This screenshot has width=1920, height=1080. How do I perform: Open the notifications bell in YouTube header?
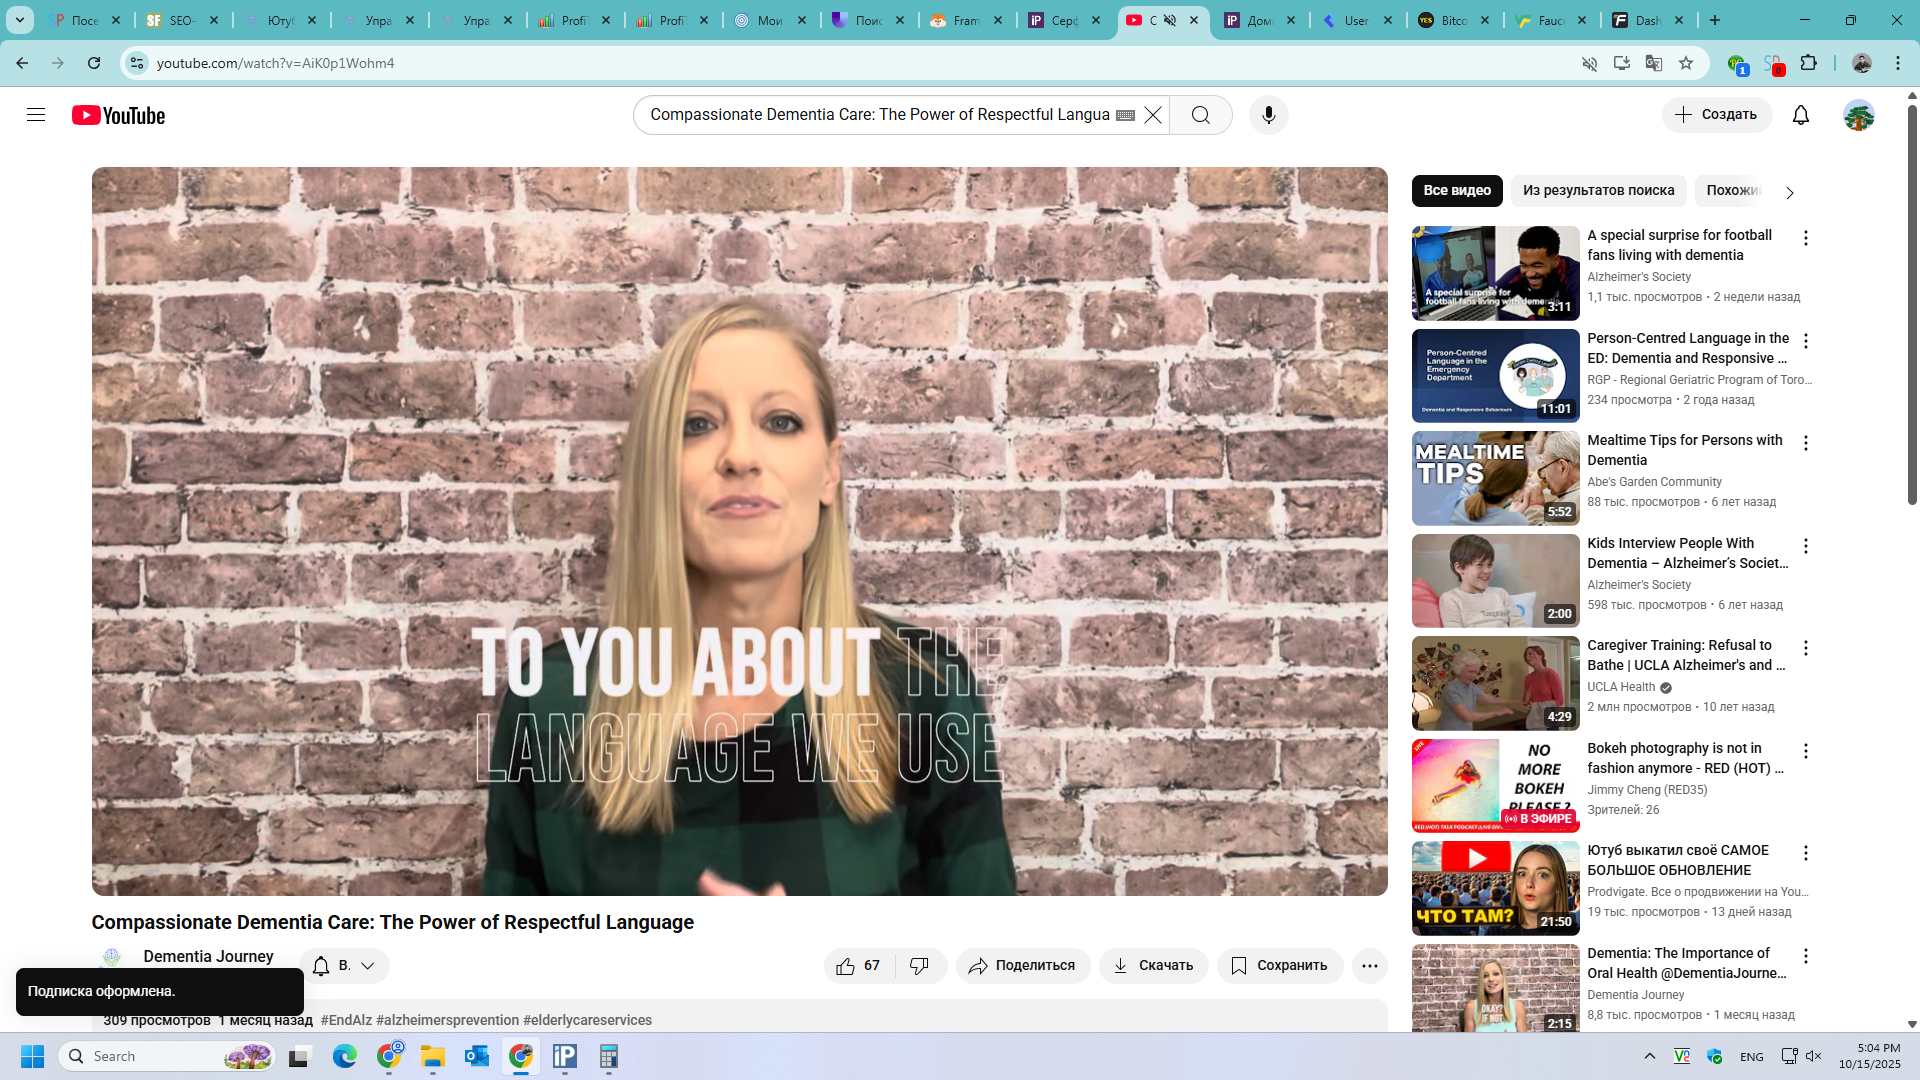click(1800, 115)
